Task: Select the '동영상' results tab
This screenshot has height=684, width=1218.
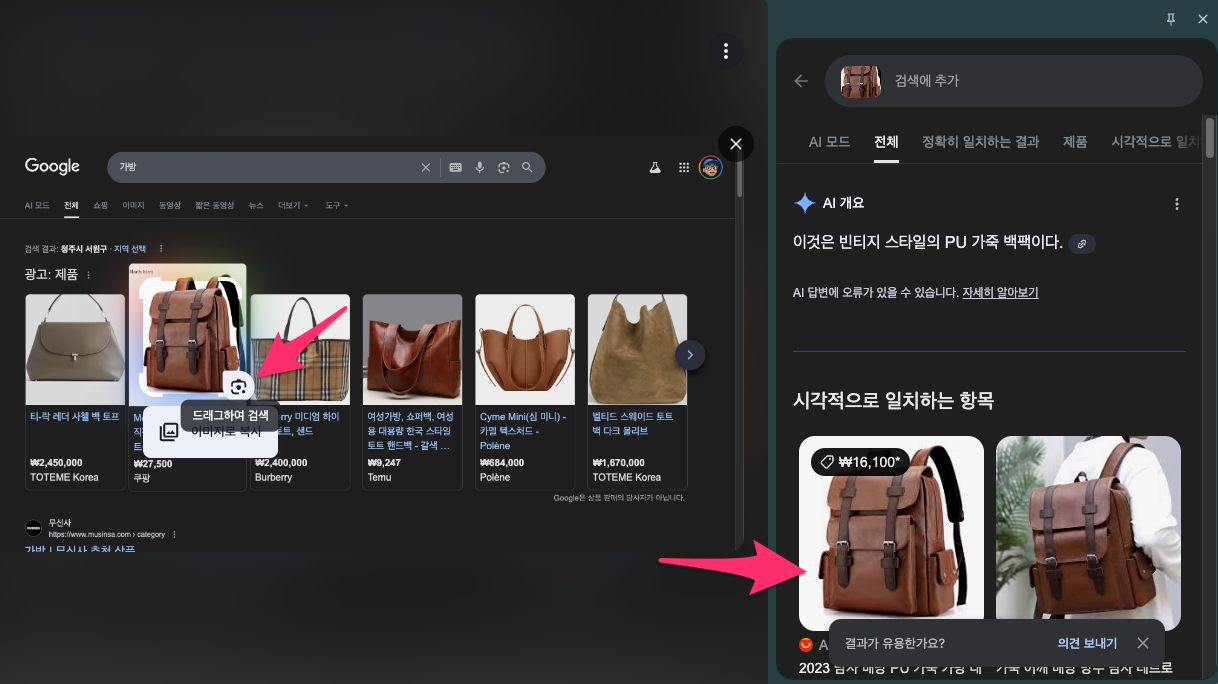Action: (170, 205)
